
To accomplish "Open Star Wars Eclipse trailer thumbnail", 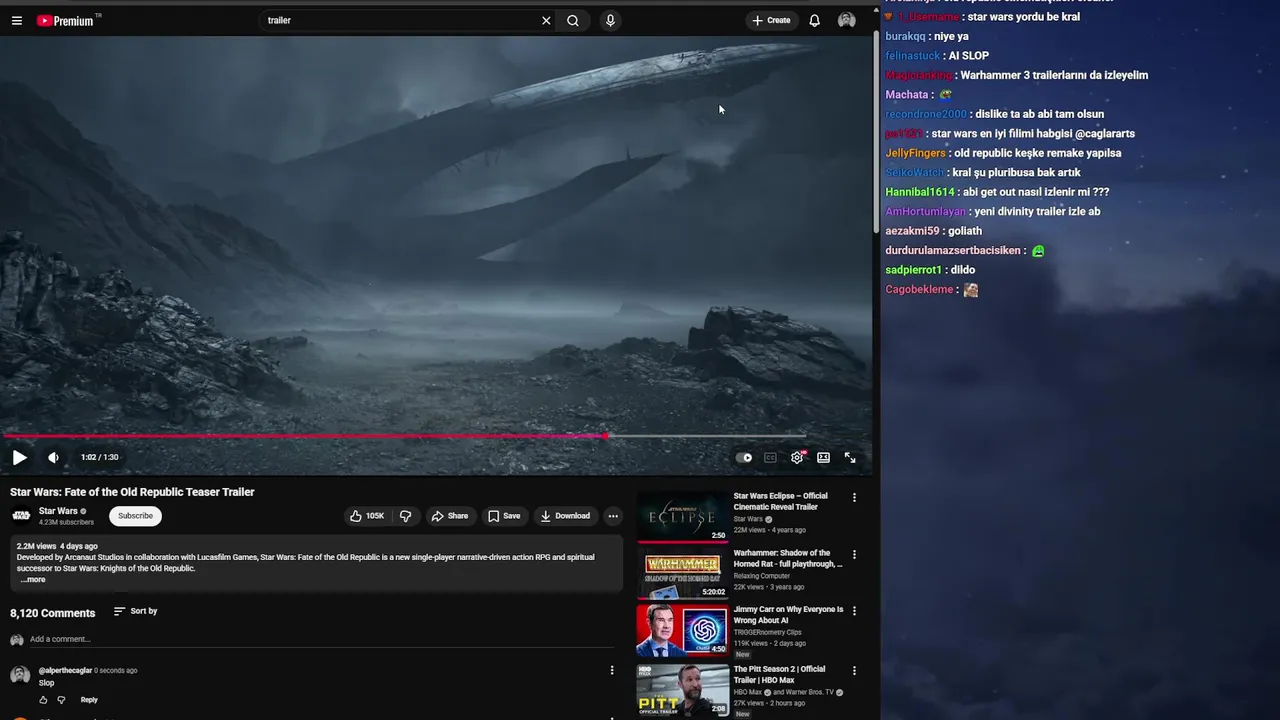I will [683, 516].
